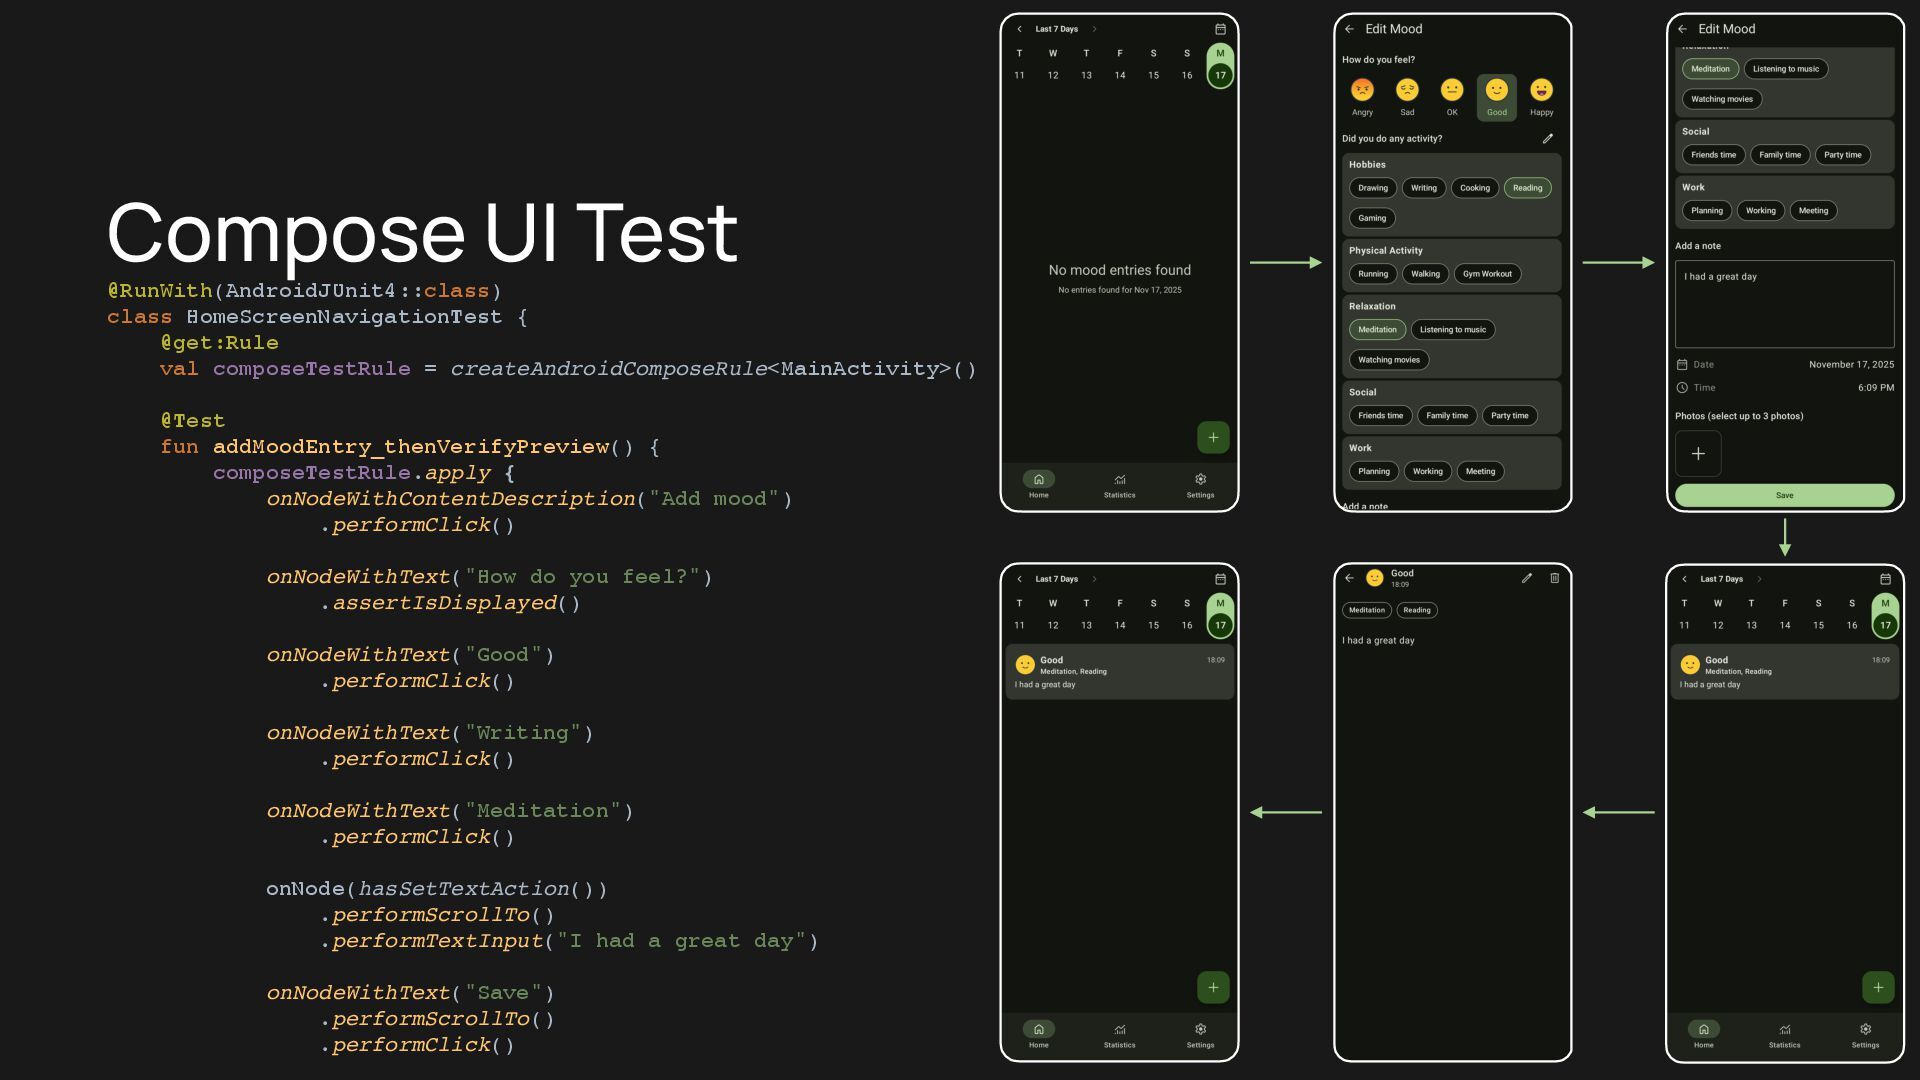This screenshot has height=1080, width=1920.
Task: Click back arrow on Good mood detail screen
Action: 1349,578
